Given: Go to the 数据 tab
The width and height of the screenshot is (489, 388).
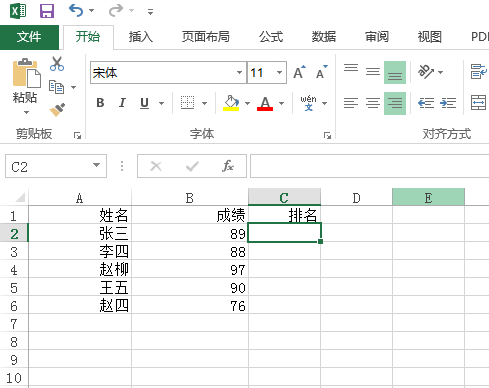Looking at the screenshot, I should pos(324,37).
